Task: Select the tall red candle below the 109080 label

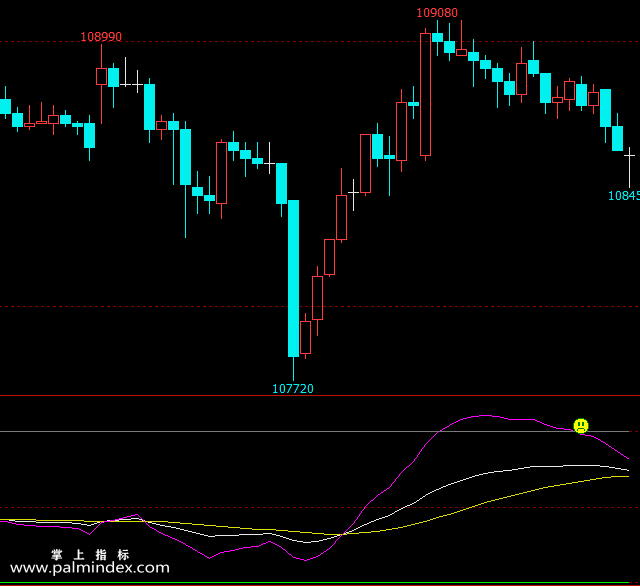Action: [x=425, y=95]
